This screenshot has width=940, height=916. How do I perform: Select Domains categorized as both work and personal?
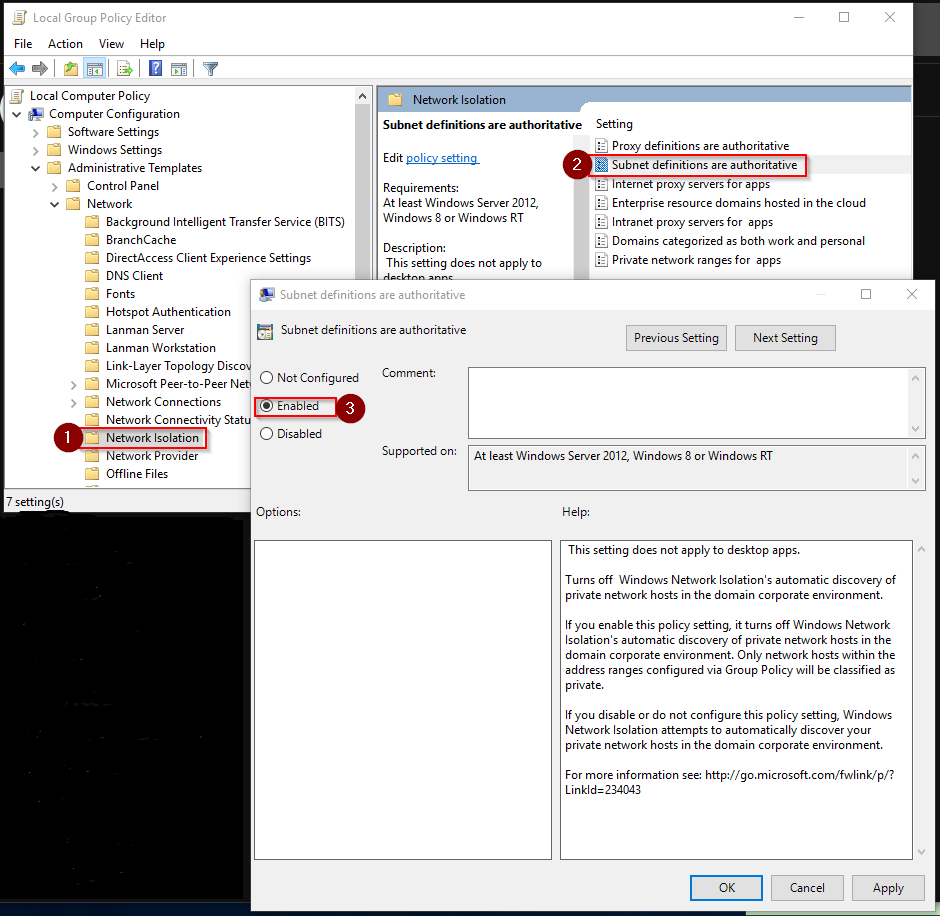[738, 241]
